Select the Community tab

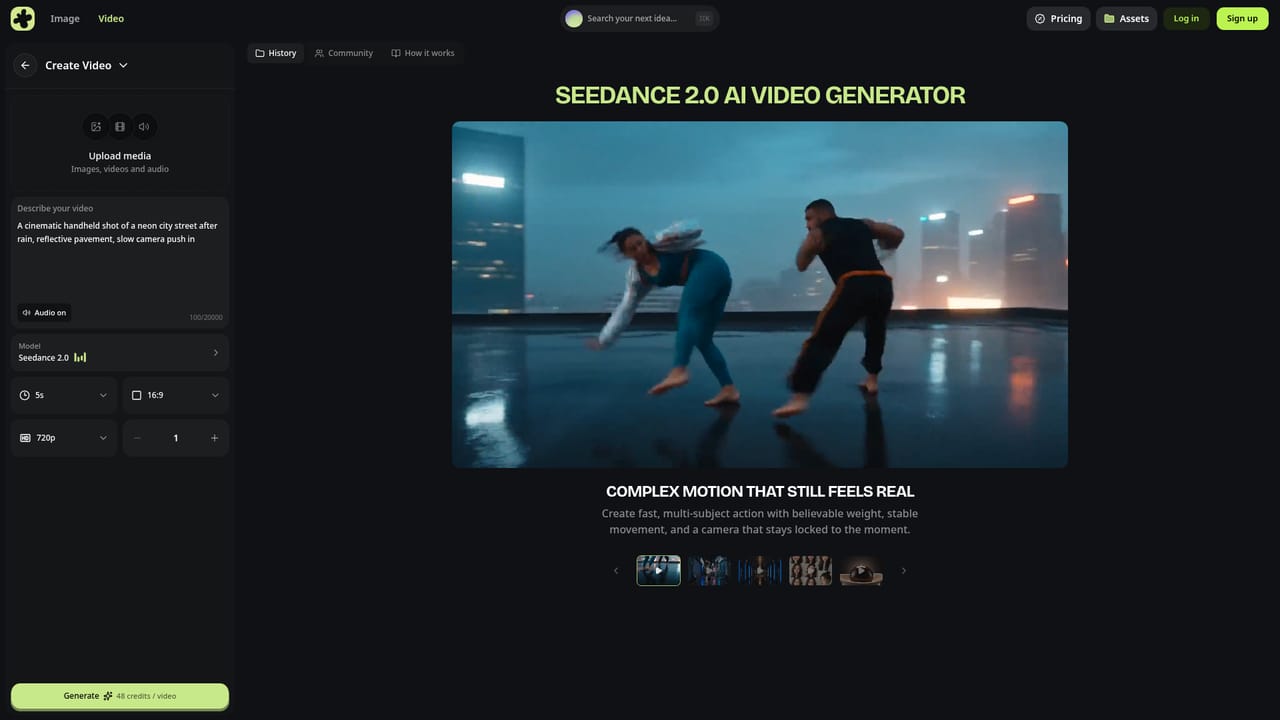(344, 53)
